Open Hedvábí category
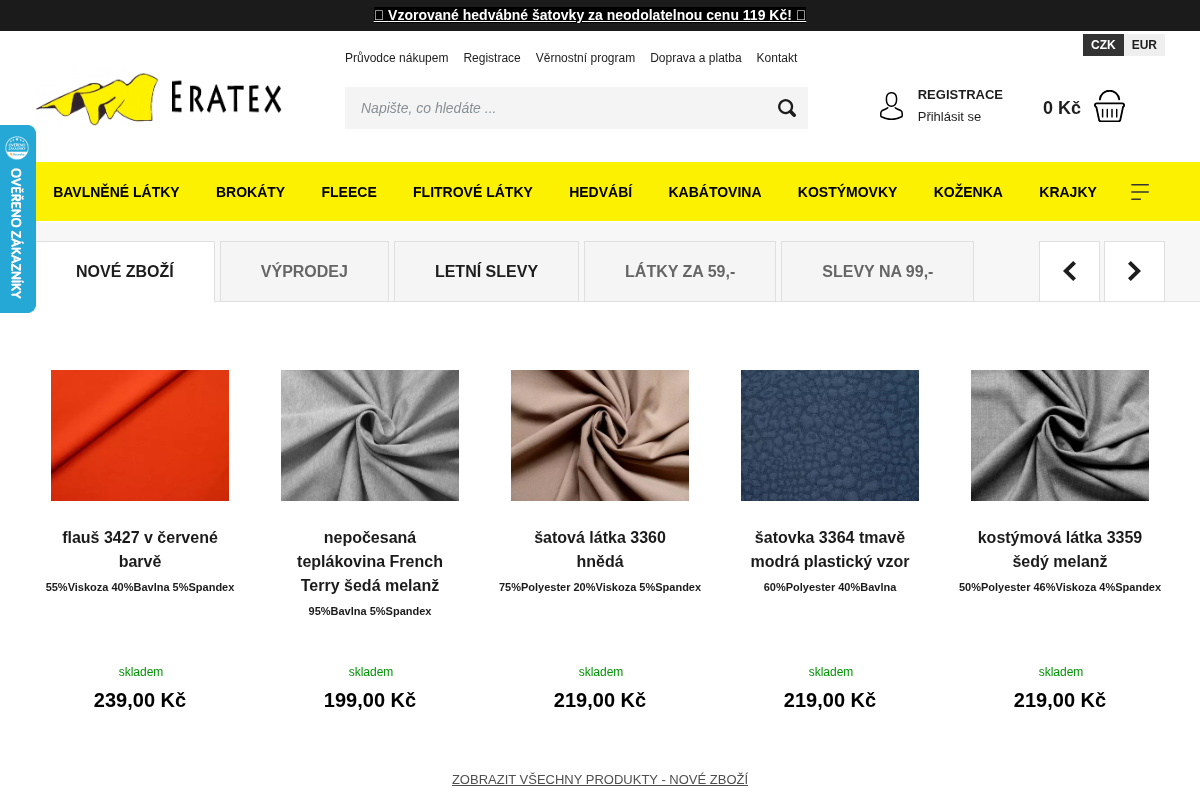 [601, 192]
